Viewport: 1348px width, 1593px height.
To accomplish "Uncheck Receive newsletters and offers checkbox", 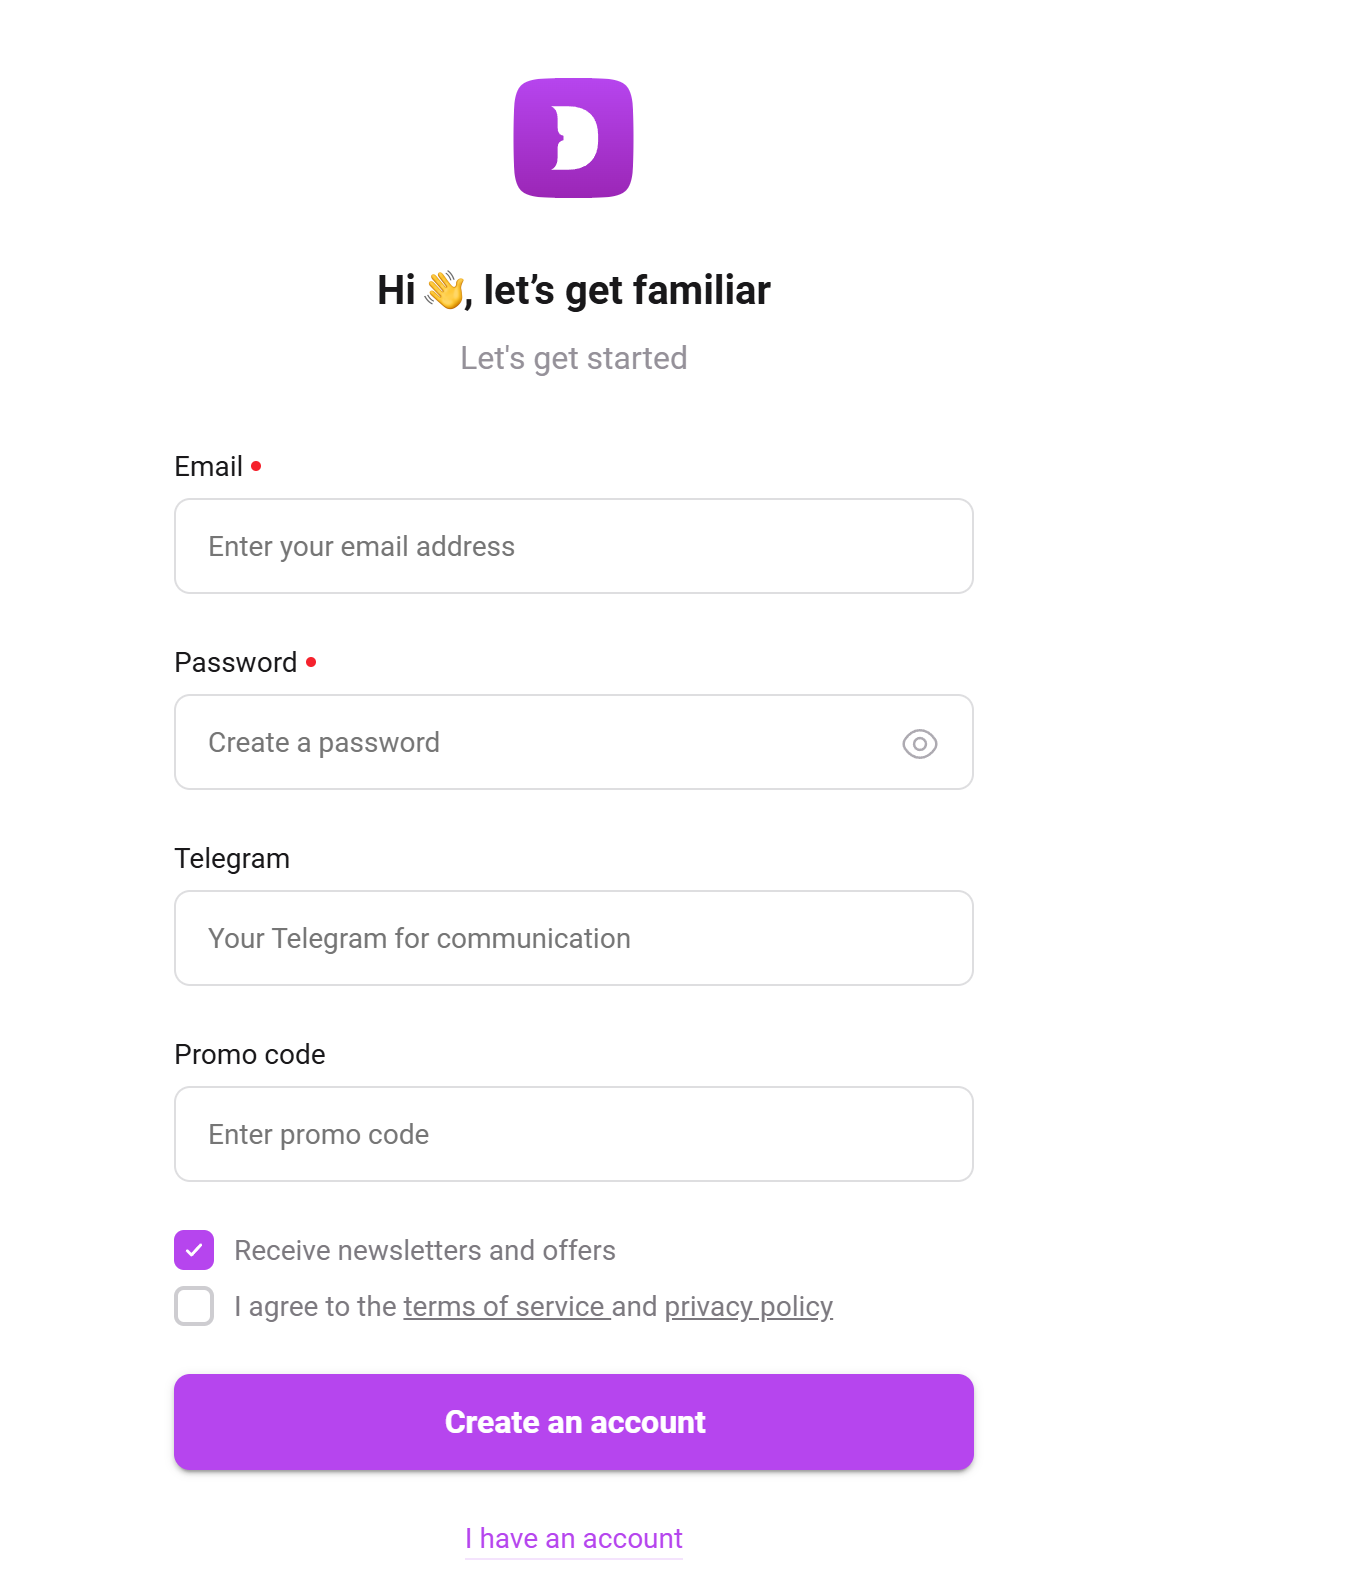I will [x=194, y=1250].
